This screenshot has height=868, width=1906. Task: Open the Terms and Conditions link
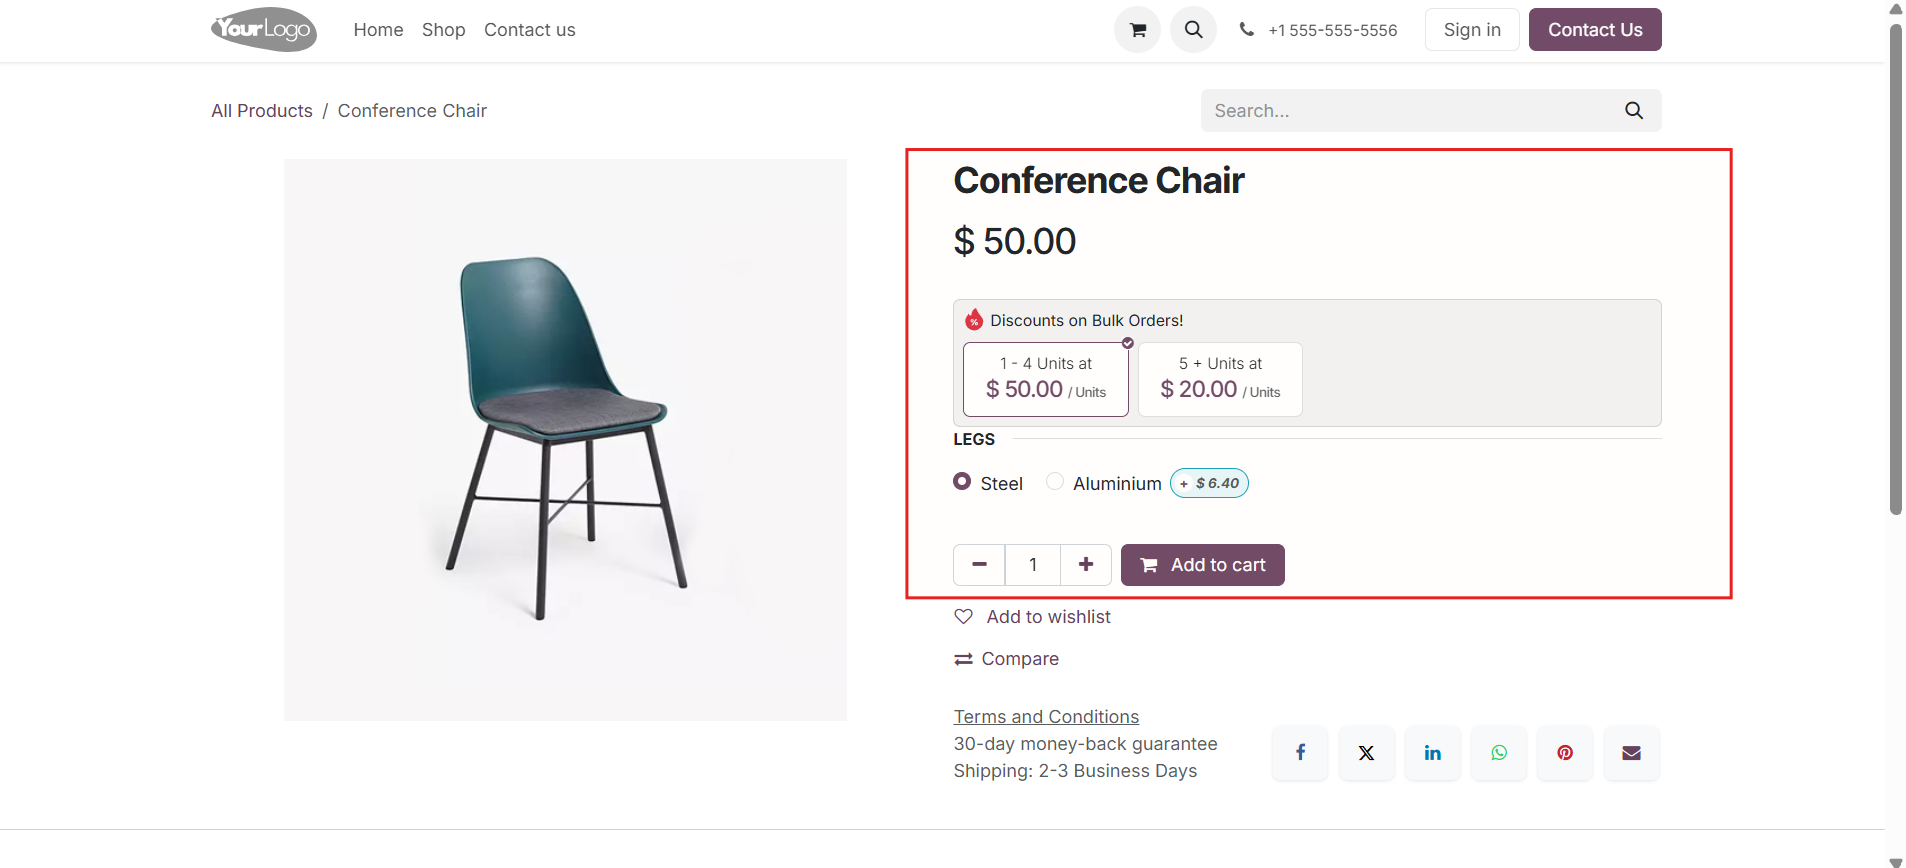(1046, 717)
